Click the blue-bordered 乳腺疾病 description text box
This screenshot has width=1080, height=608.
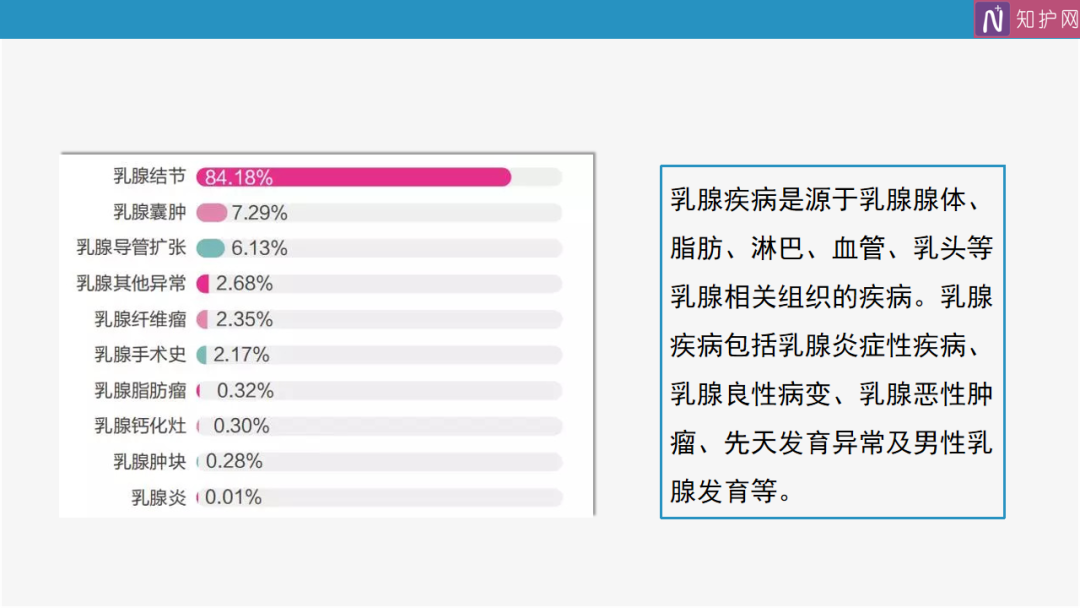832,342
